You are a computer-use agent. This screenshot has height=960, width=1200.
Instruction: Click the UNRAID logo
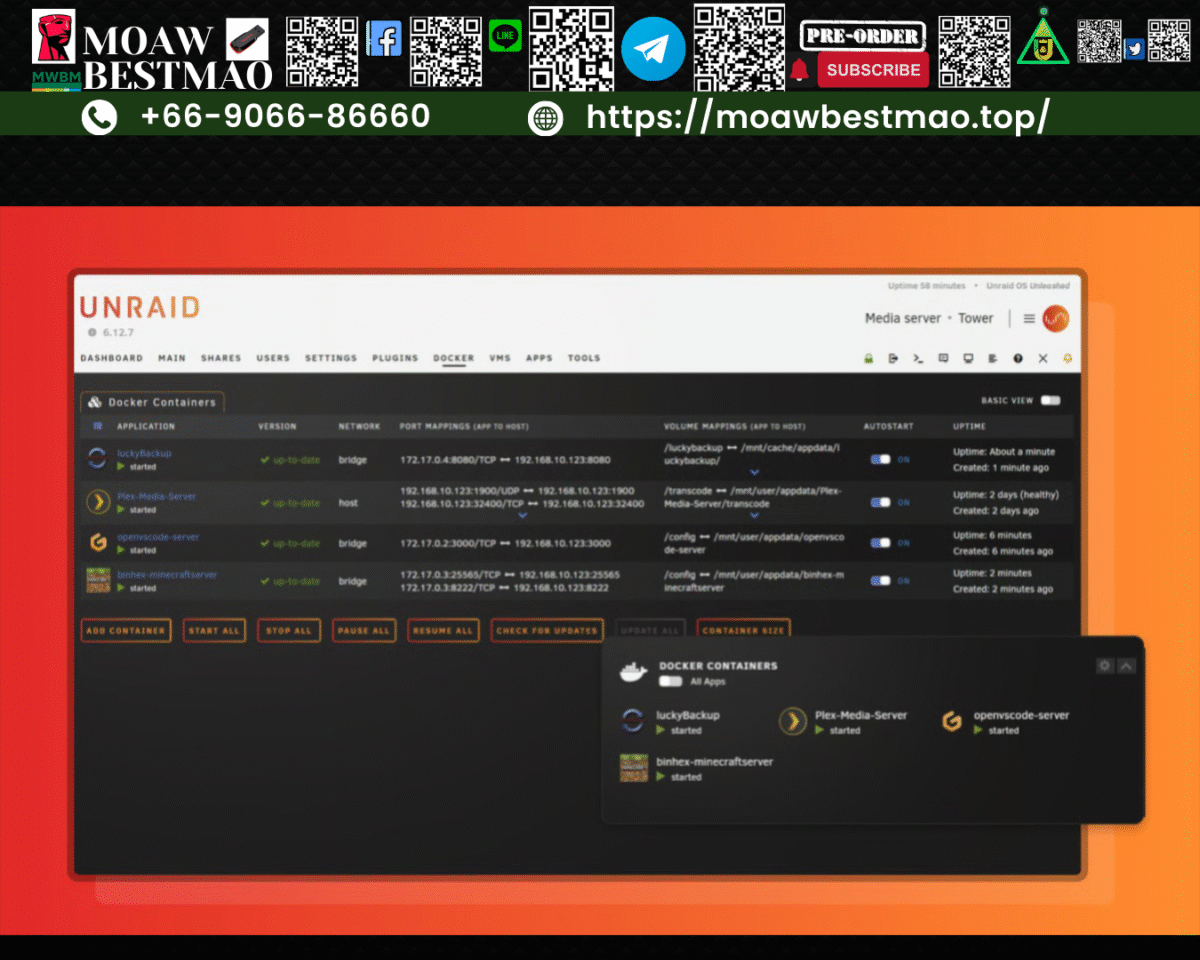139,308
